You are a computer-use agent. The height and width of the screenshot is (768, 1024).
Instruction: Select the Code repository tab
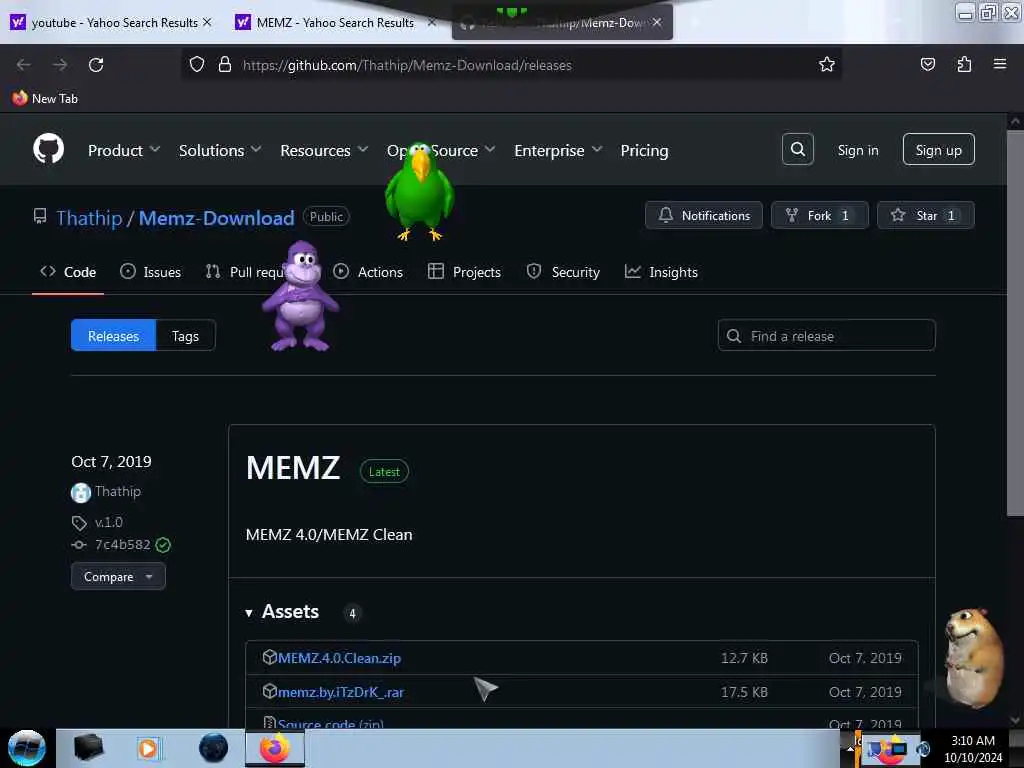tap(68, 272)
